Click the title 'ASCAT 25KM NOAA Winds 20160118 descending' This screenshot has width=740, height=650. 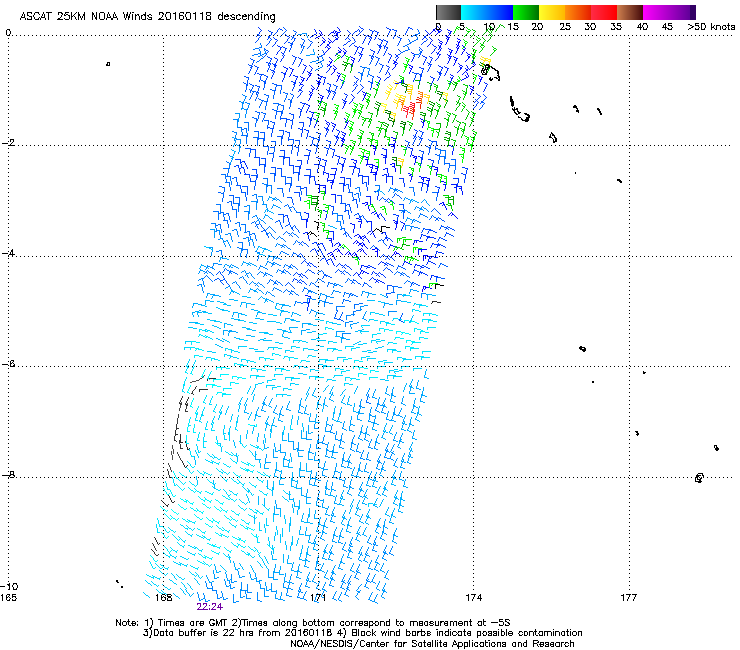147,16
